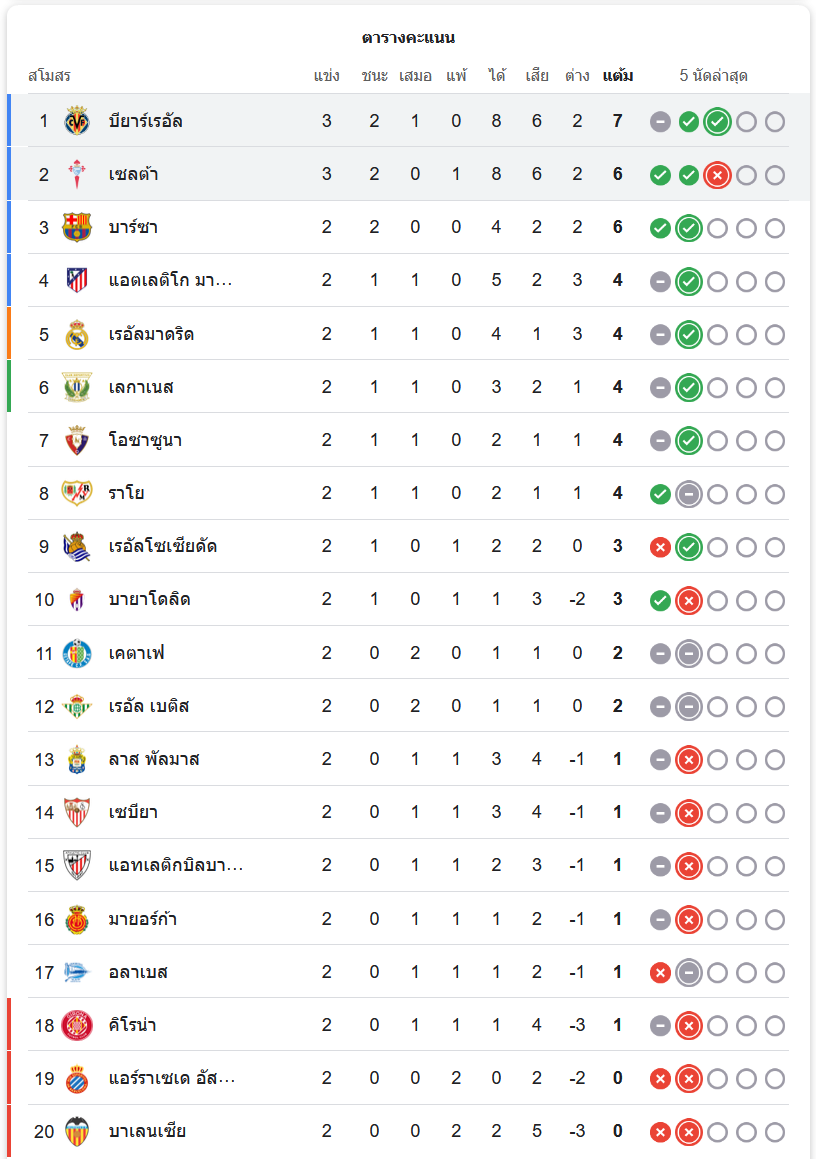Screen dimensions: 816x1159
Task: Click the Celta Vigo club crest
Action: 77,174
